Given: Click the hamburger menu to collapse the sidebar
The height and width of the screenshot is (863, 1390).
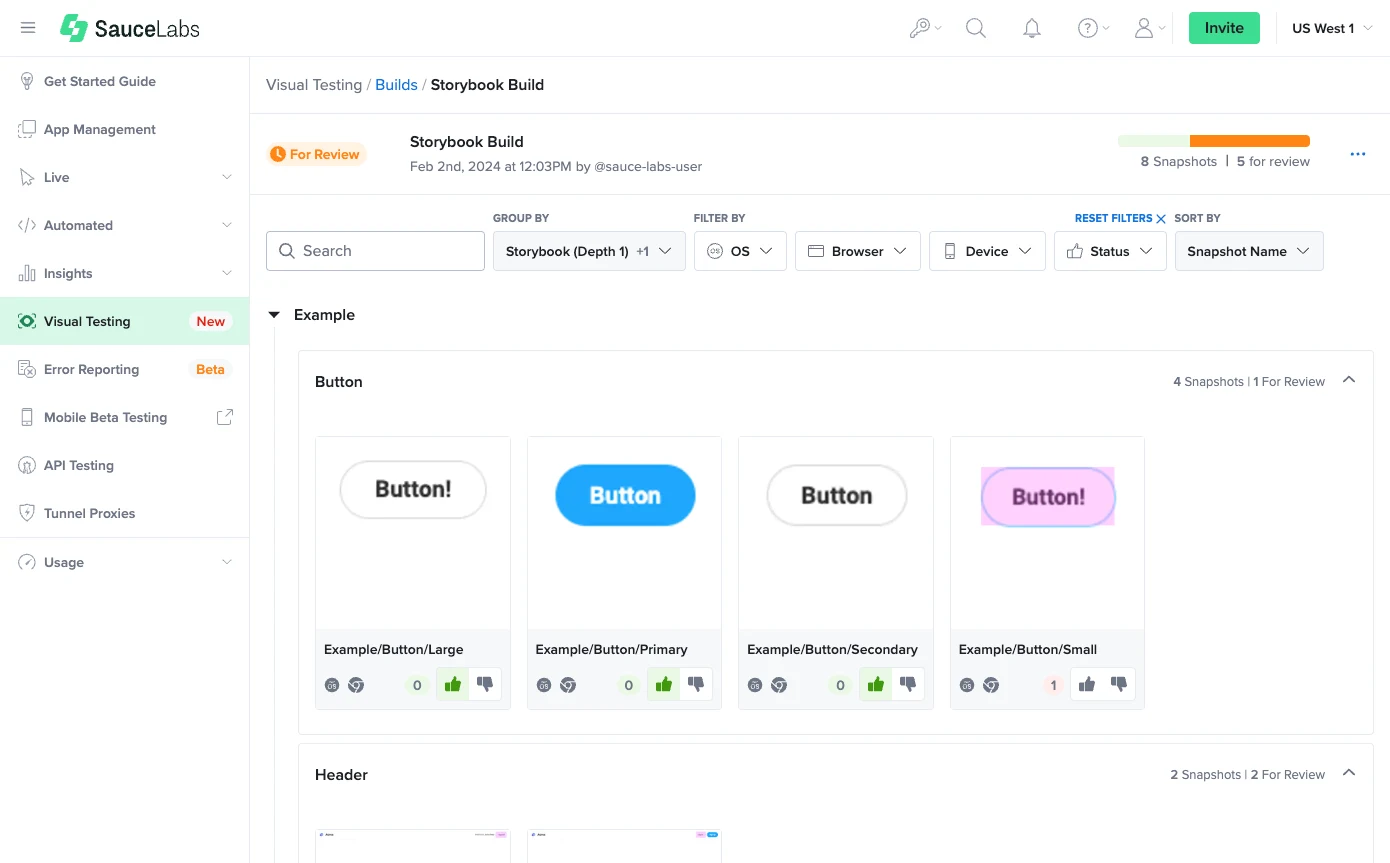Looking at the screenshot, I should 28,28.
